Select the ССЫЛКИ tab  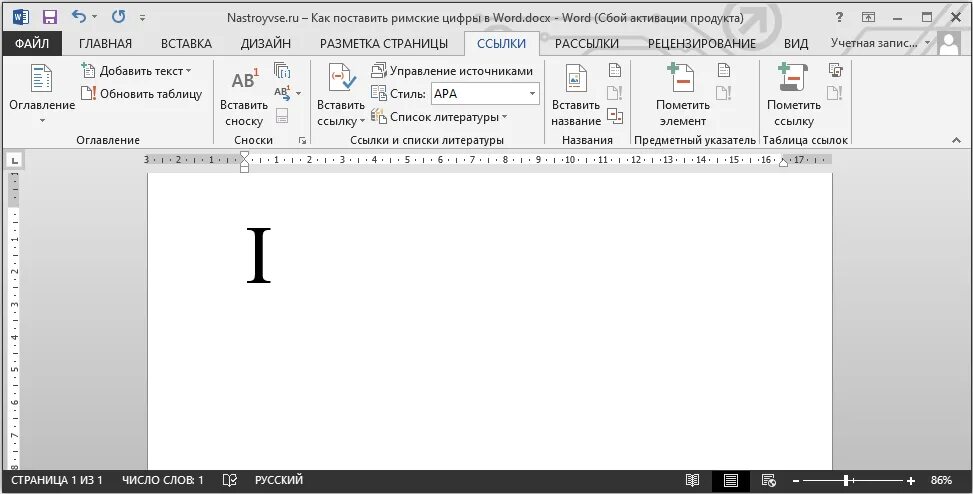[x=501, y=43]
